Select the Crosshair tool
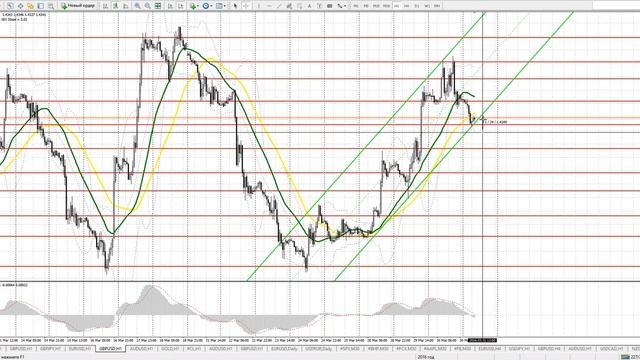This screenshot has height=360, width=640. [247, 6]
